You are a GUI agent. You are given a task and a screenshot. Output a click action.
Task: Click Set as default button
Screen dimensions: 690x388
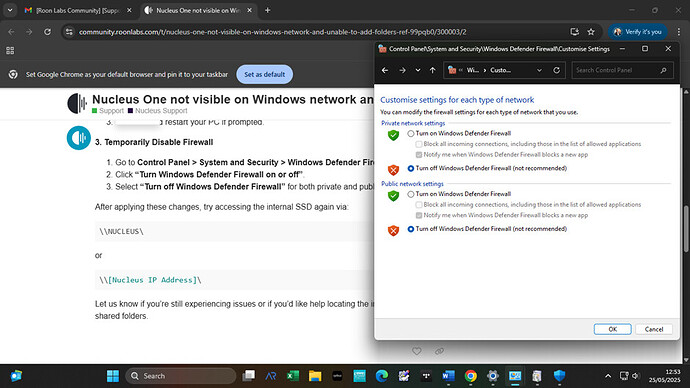(264, 74)
